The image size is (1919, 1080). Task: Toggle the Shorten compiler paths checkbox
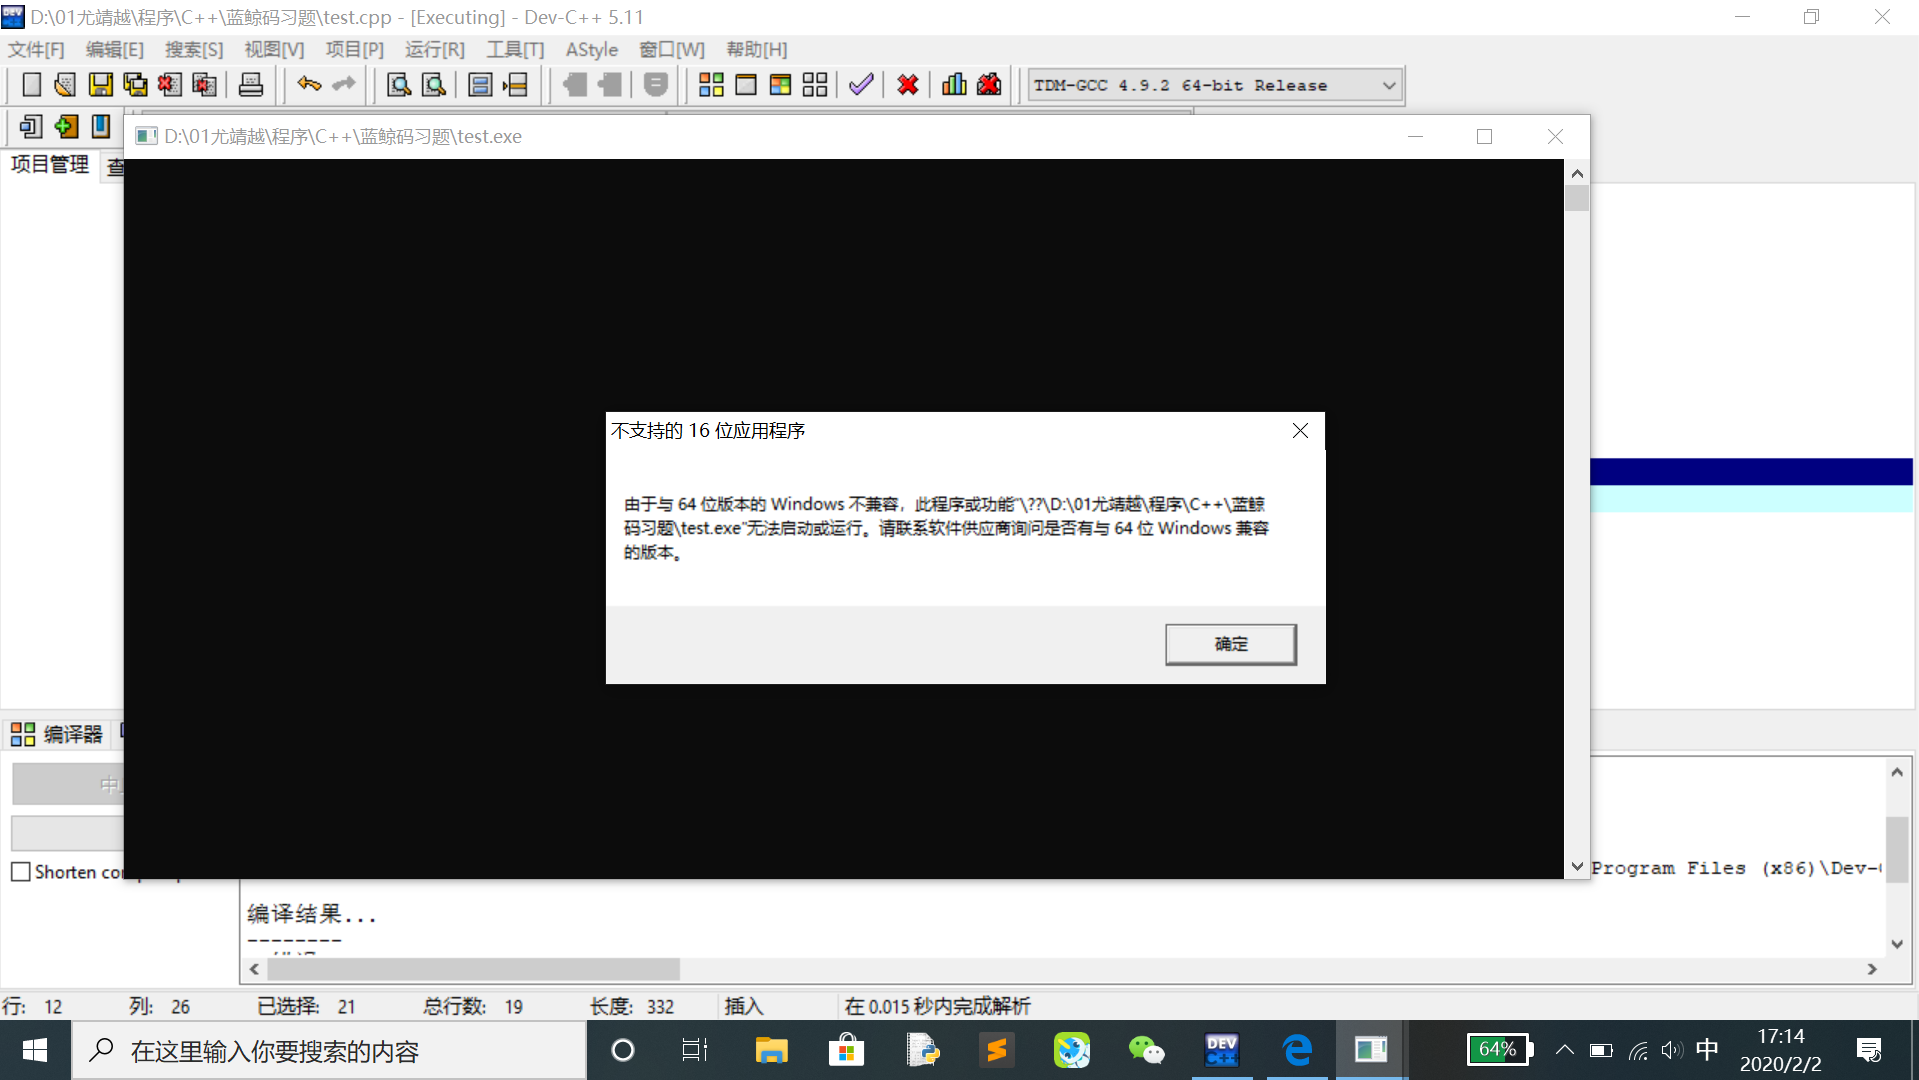(x=21, y=872)
